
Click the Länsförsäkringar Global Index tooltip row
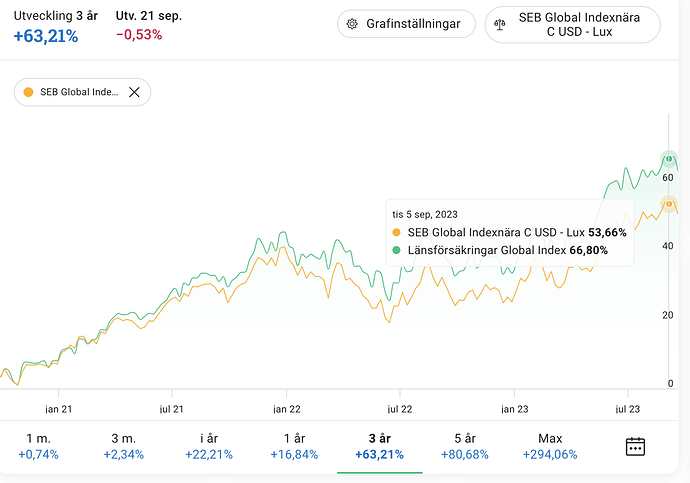coord(508,250)
